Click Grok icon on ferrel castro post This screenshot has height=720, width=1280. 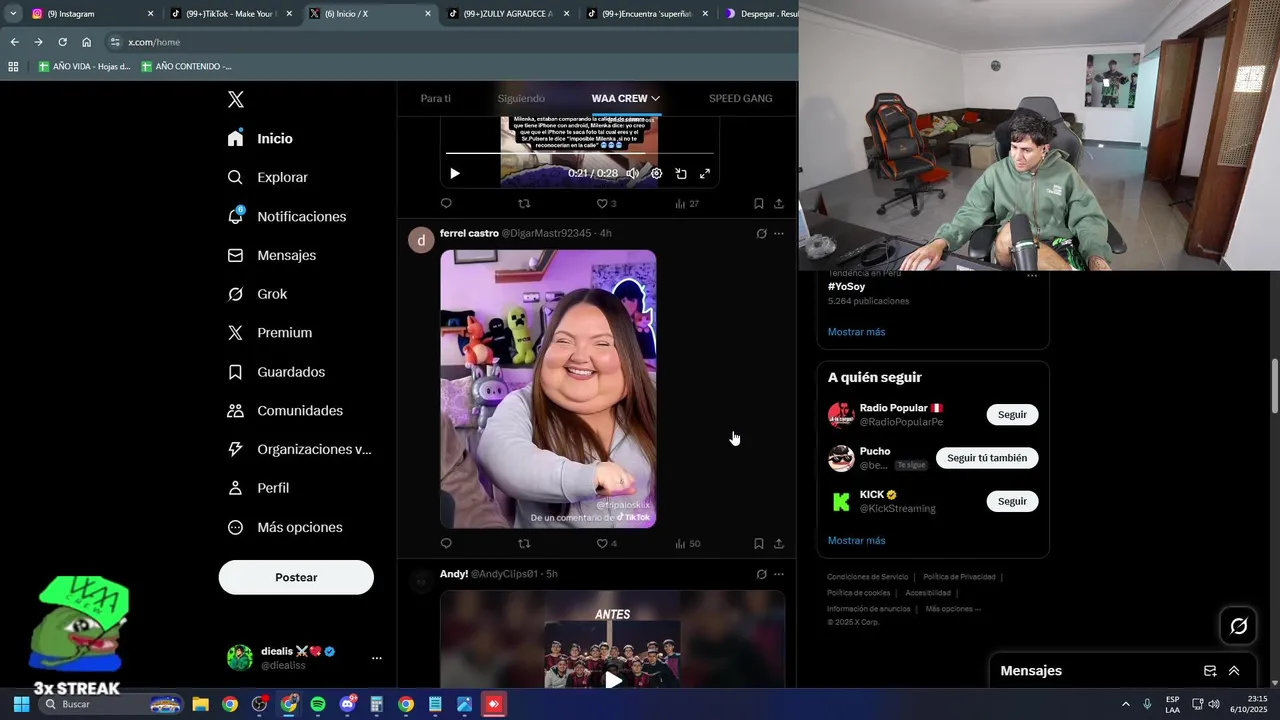click(x=761, y=233)
